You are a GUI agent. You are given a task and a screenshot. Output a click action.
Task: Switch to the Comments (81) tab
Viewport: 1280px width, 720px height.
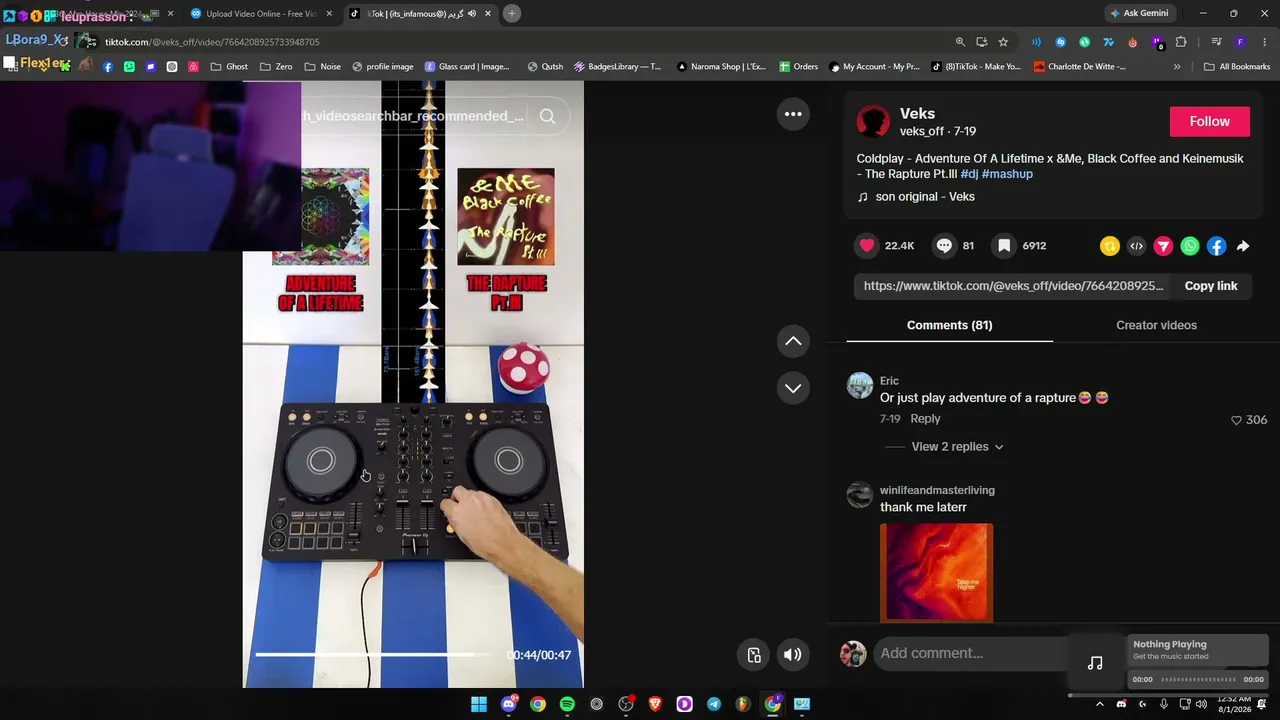(949, 325)
